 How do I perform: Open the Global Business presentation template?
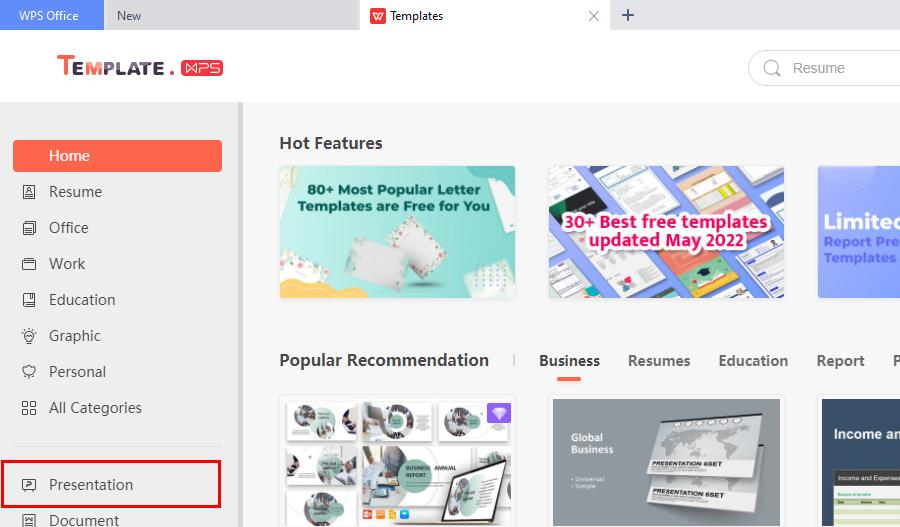pos(666,462)
